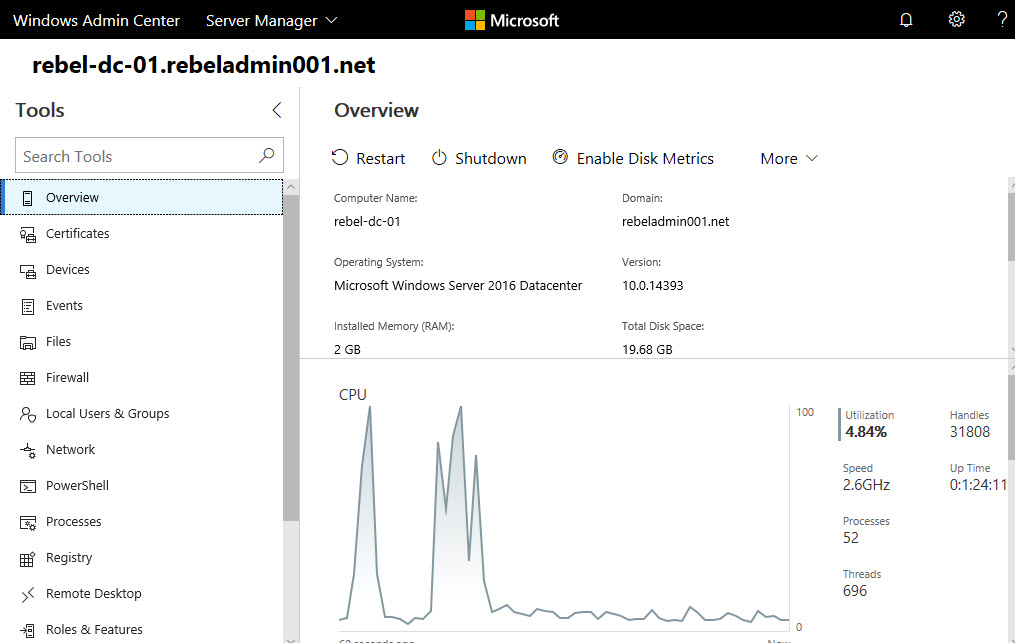Open Roles & Features
The height and width of the screenshot is (643, 1015).
pyautogui.click(x=142, y=629)
